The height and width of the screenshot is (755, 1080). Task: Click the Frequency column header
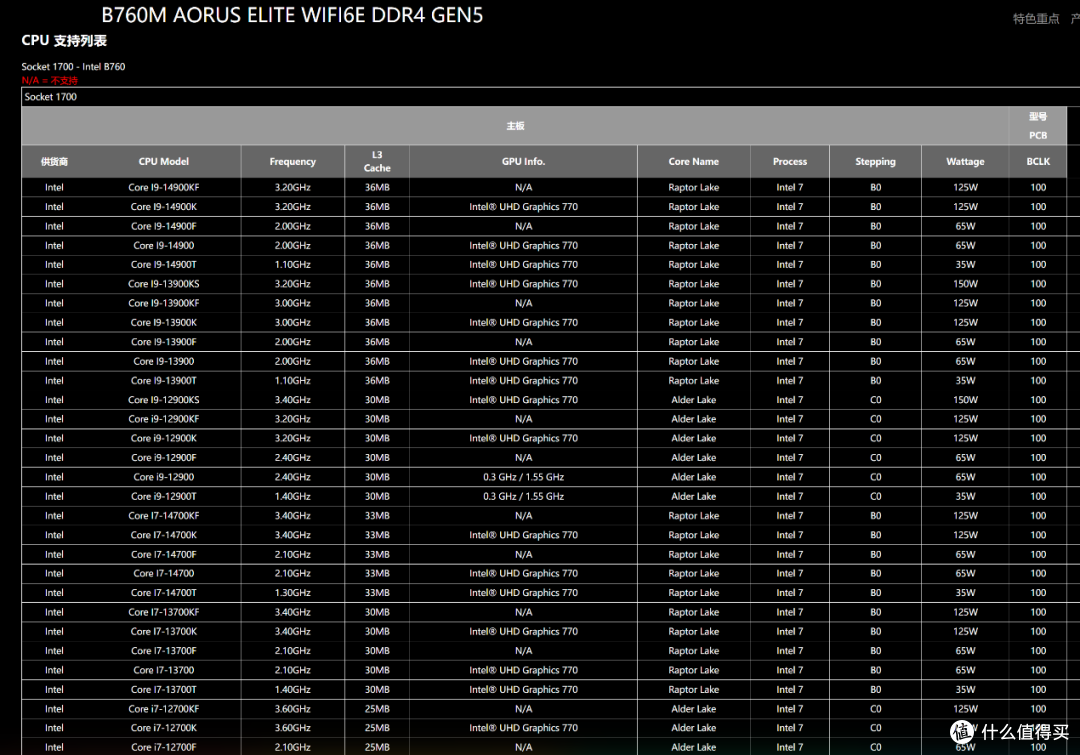point(292,161)
